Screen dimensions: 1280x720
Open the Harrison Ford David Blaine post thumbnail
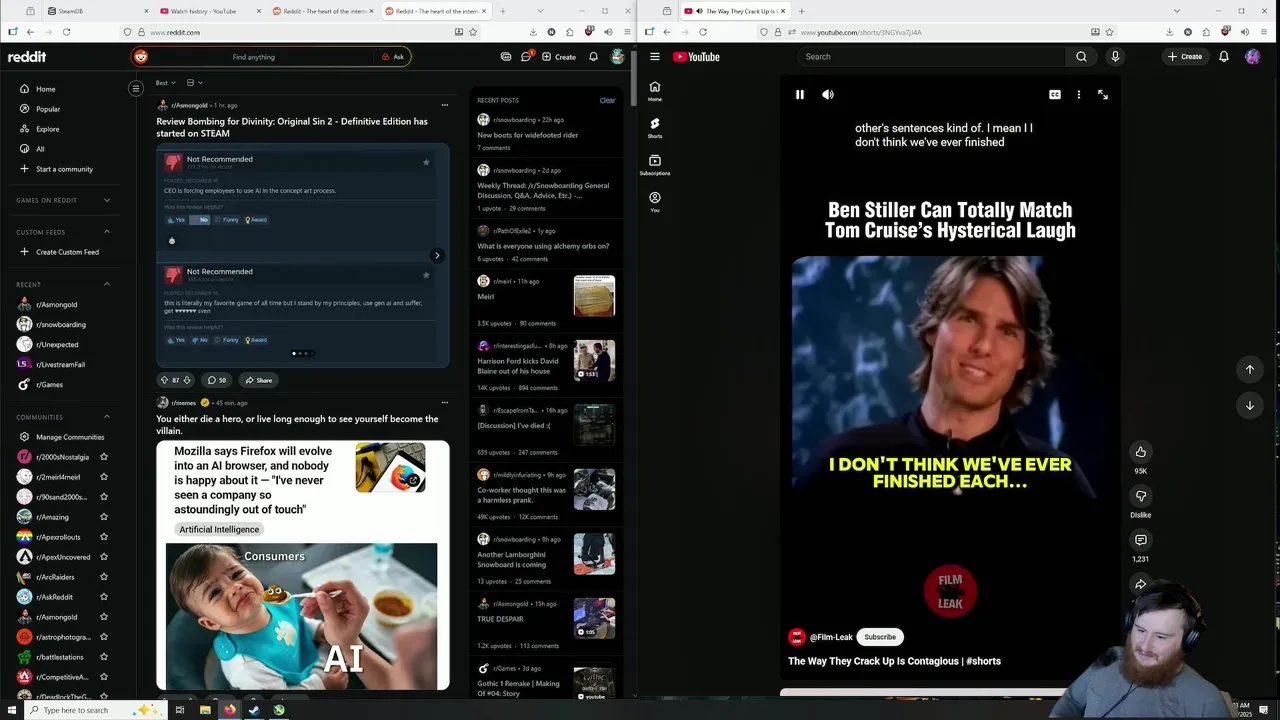click(x=594, y=361)
